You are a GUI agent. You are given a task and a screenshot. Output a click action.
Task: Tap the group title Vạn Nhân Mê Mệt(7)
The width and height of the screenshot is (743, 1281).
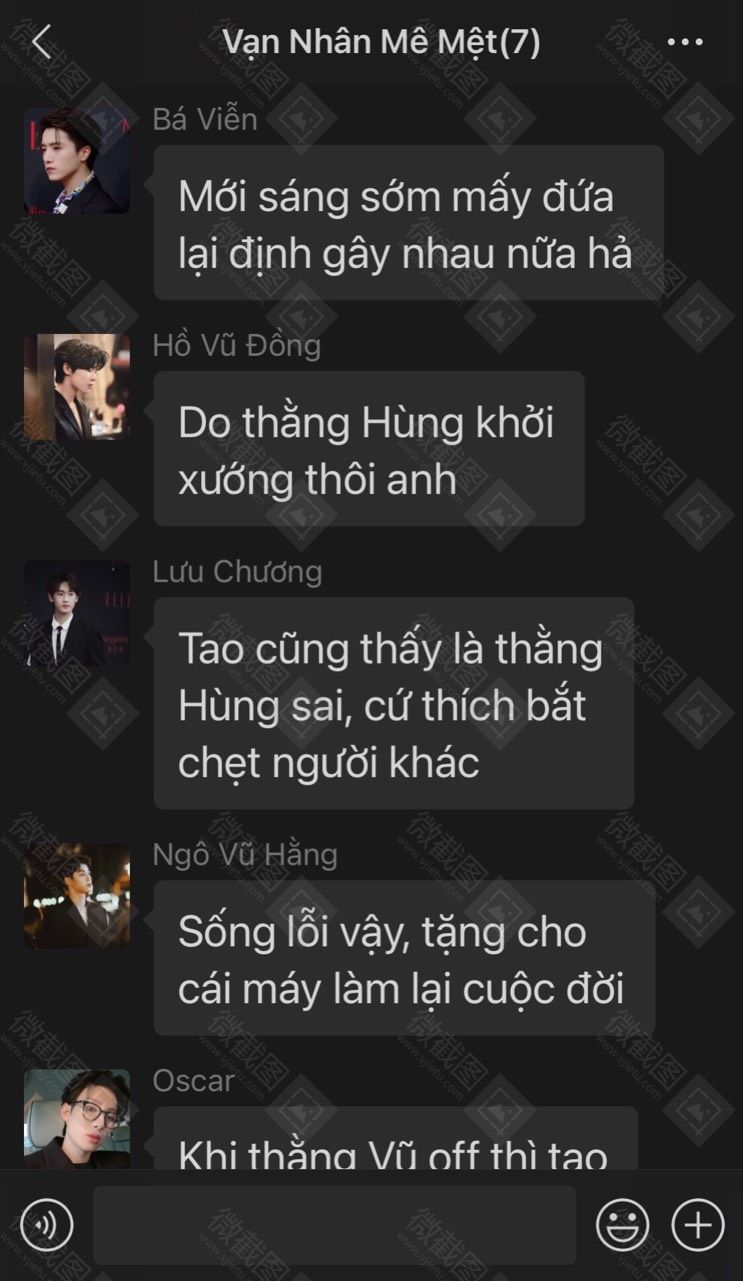[381, 42]
